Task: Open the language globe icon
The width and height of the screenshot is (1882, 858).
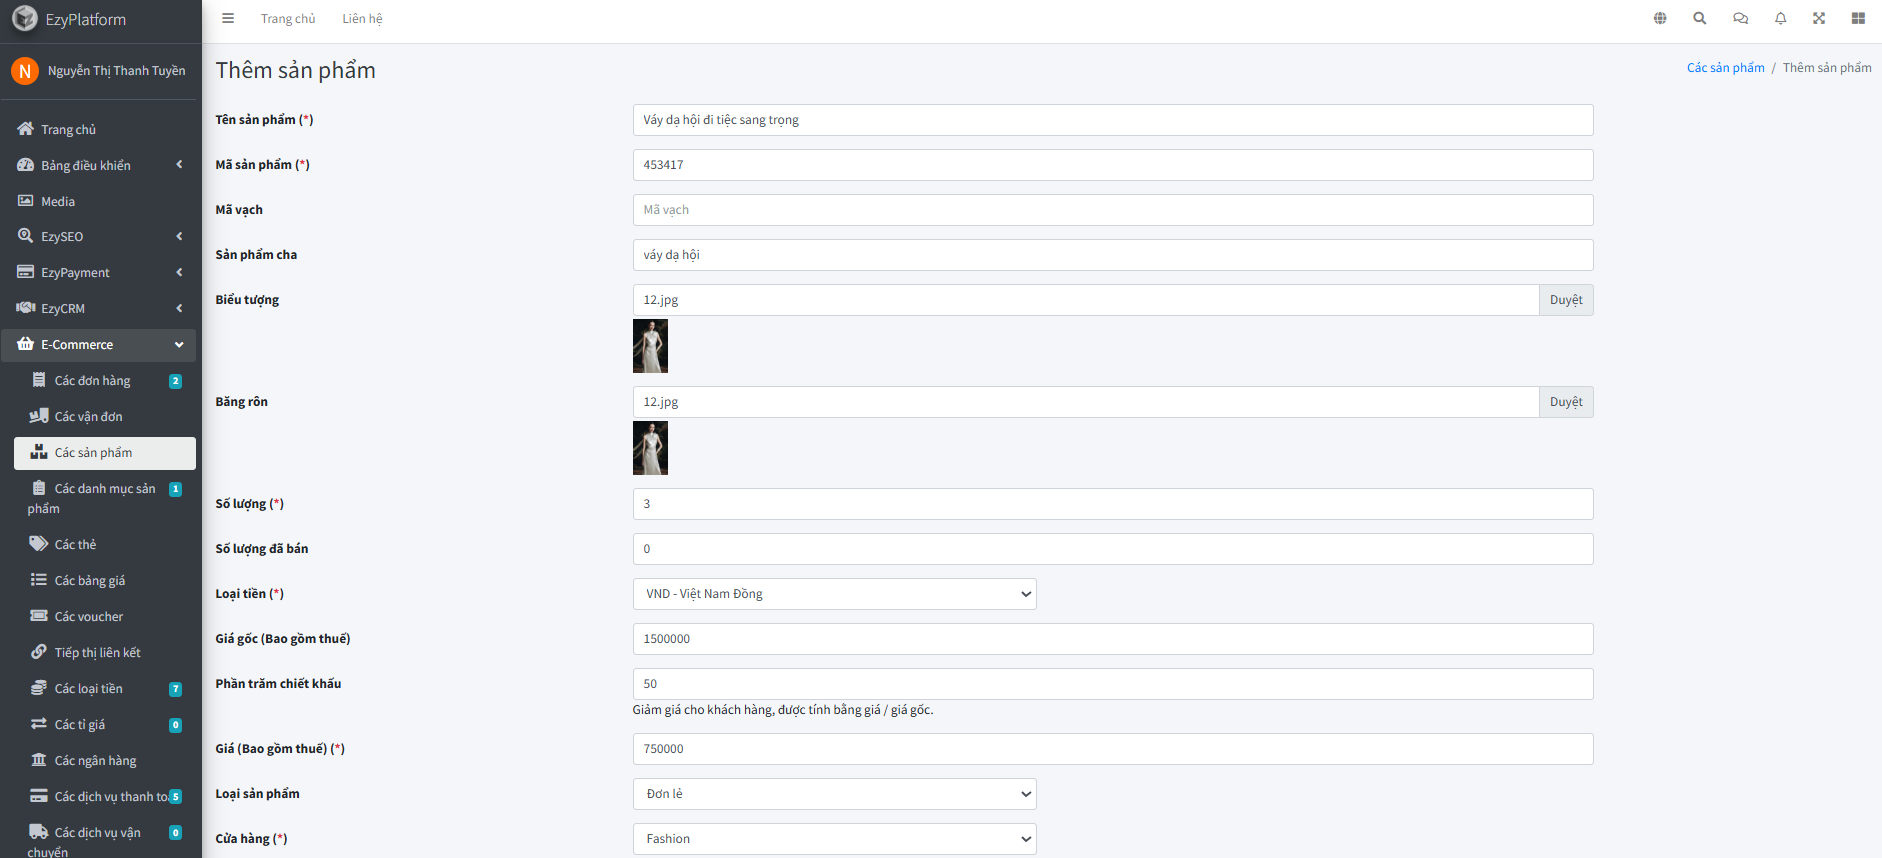Action: pyautogui.click(x=1660, y=18)
